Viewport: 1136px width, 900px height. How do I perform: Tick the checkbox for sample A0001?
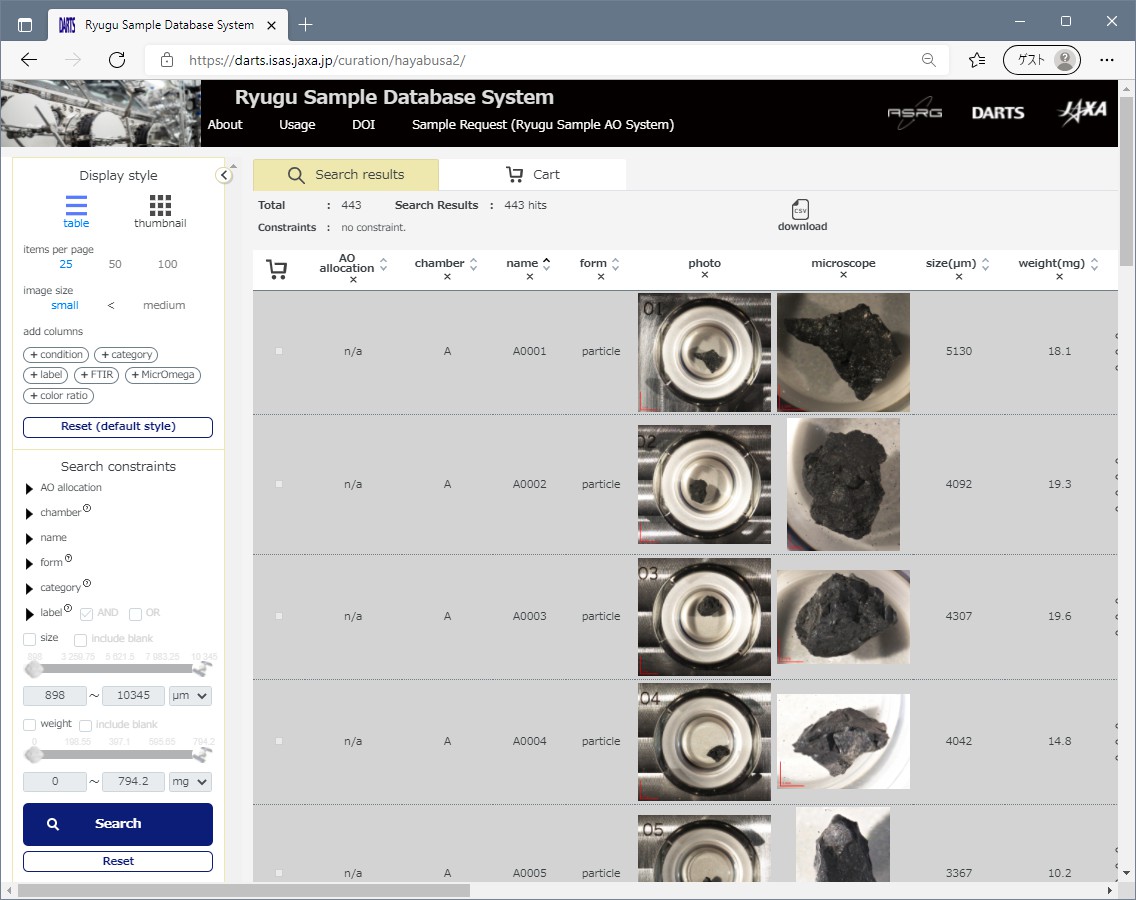(279, 351)
